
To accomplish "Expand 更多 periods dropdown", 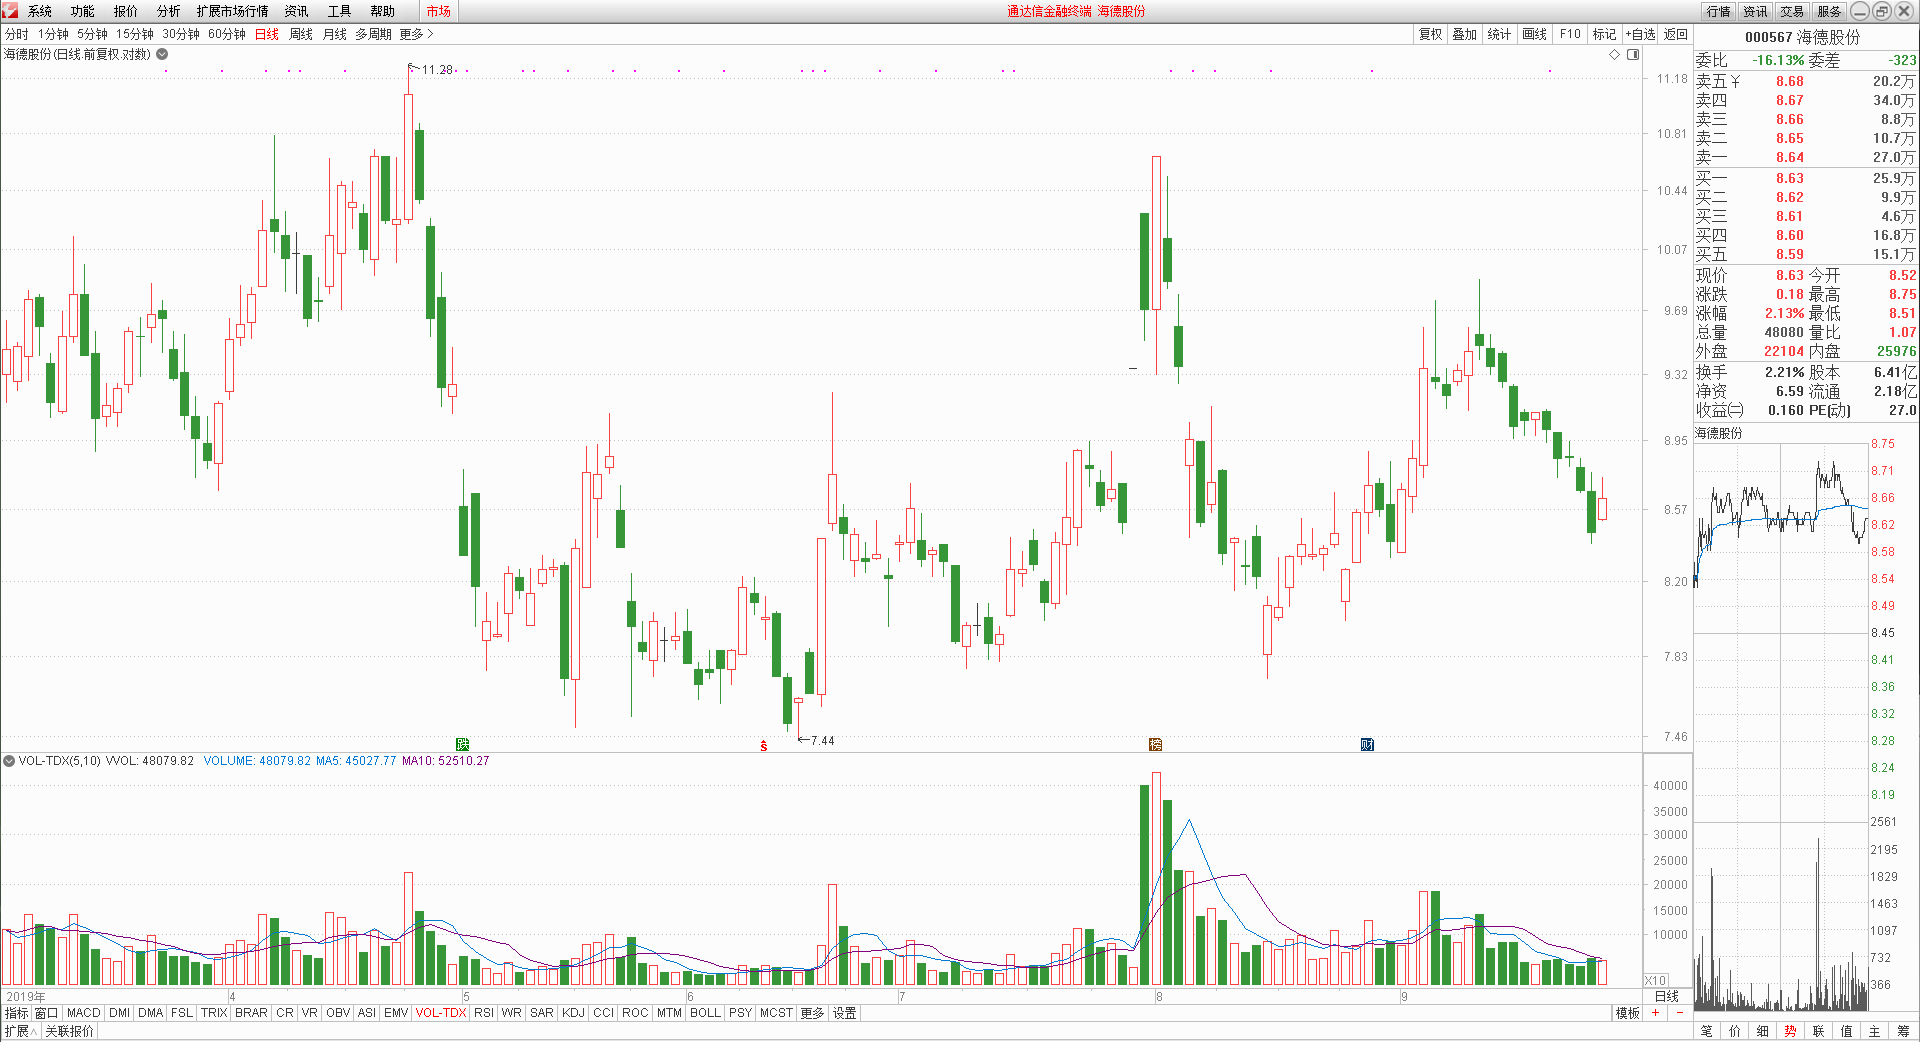I will [416, 34].
